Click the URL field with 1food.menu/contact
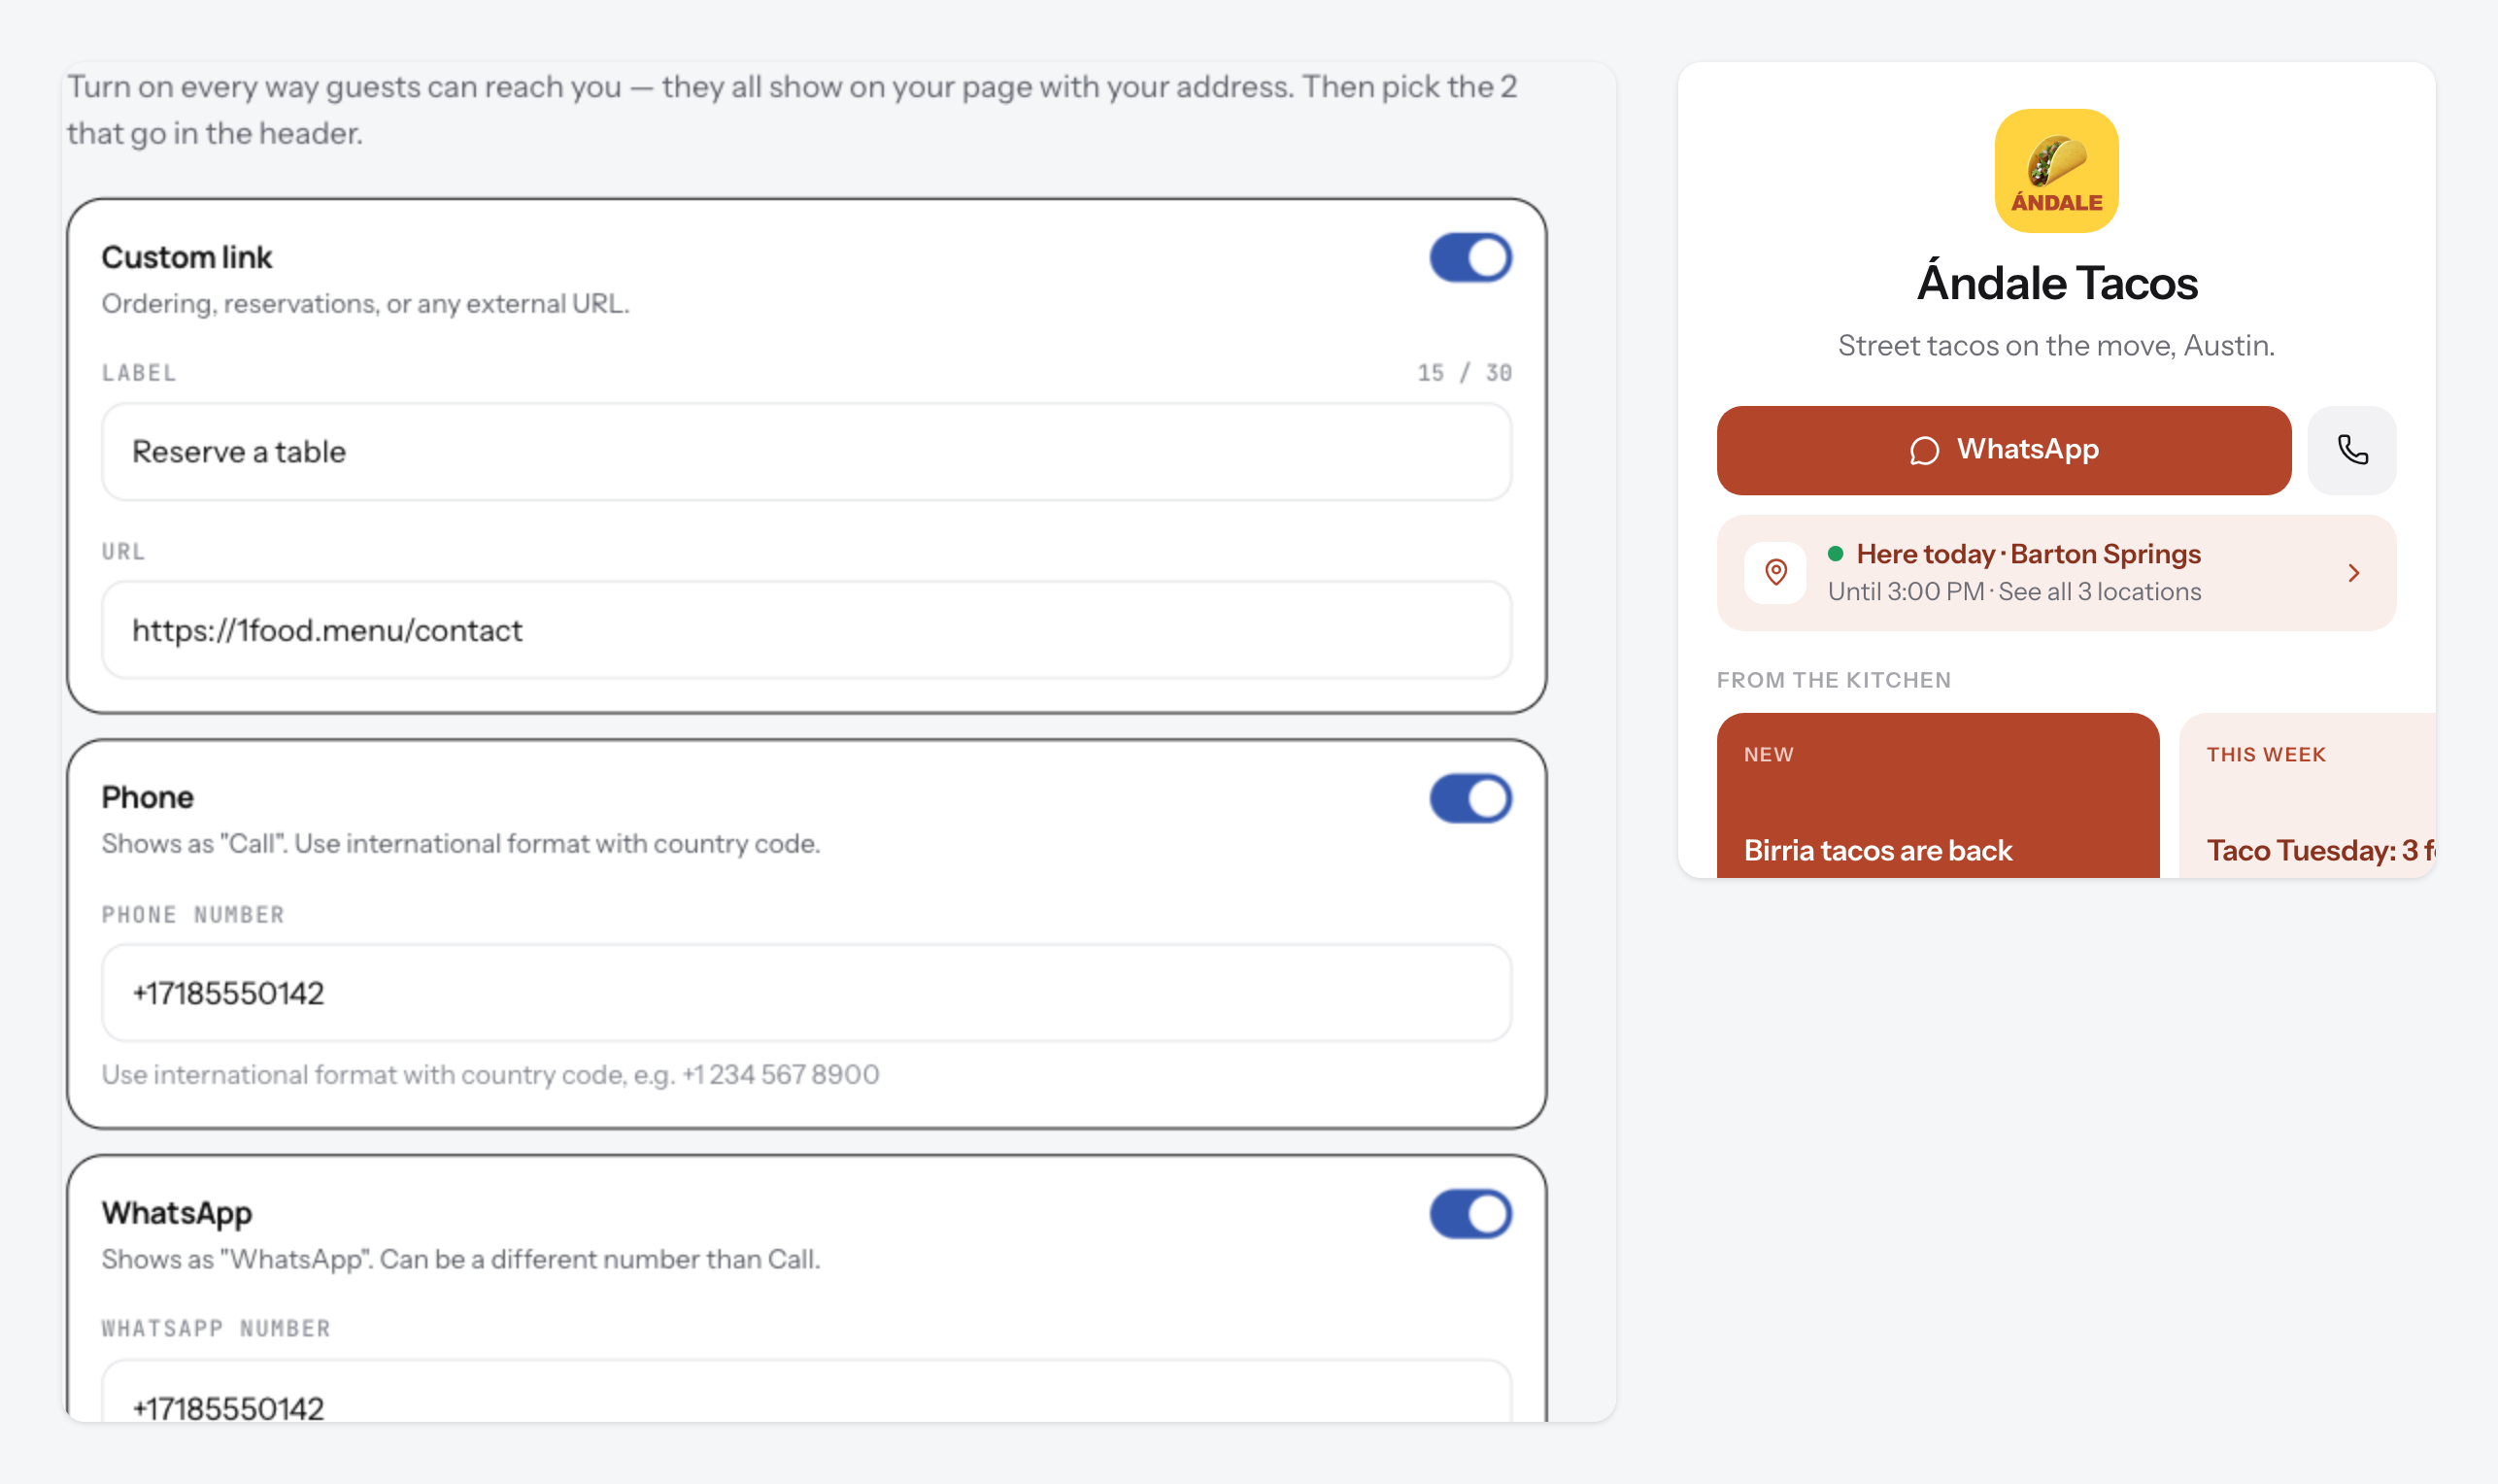This screenshot has width=2498, height=1484. tap(806, 630)
